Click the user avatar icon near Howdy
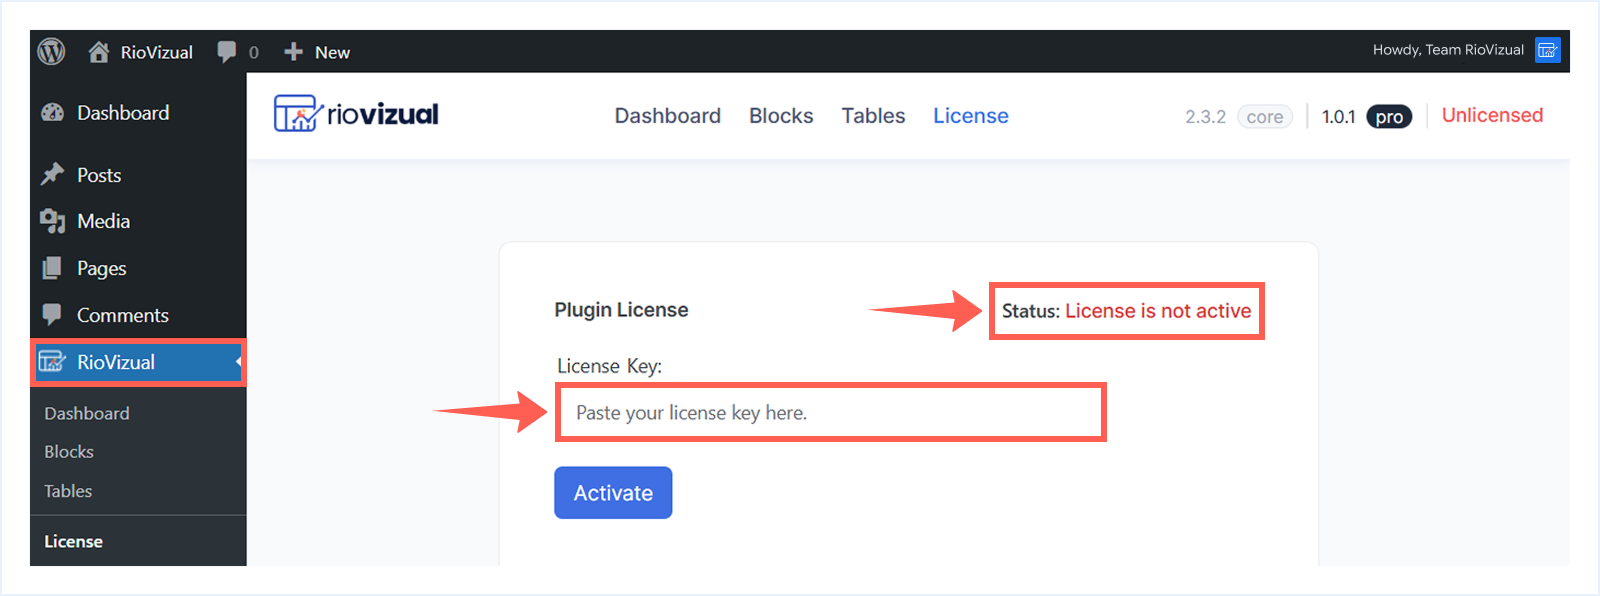The image size is (1600, 596). coord(1547,50)
